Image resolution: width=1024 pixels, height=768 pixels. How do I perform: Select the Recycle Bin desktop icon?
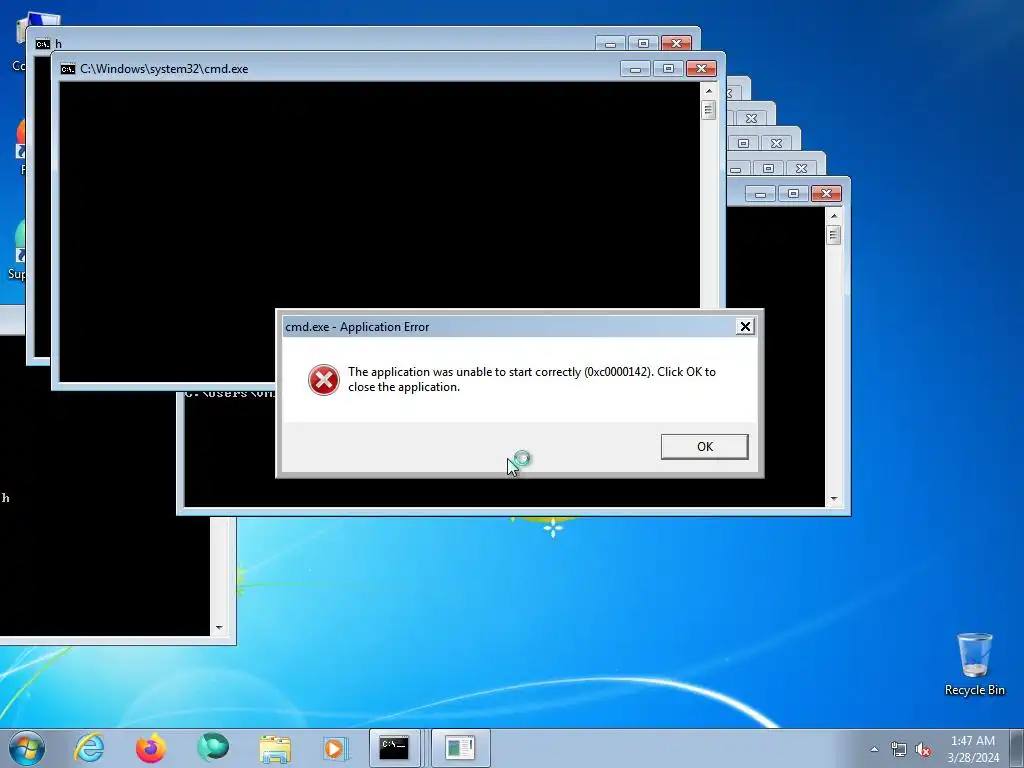pos(974,664)
